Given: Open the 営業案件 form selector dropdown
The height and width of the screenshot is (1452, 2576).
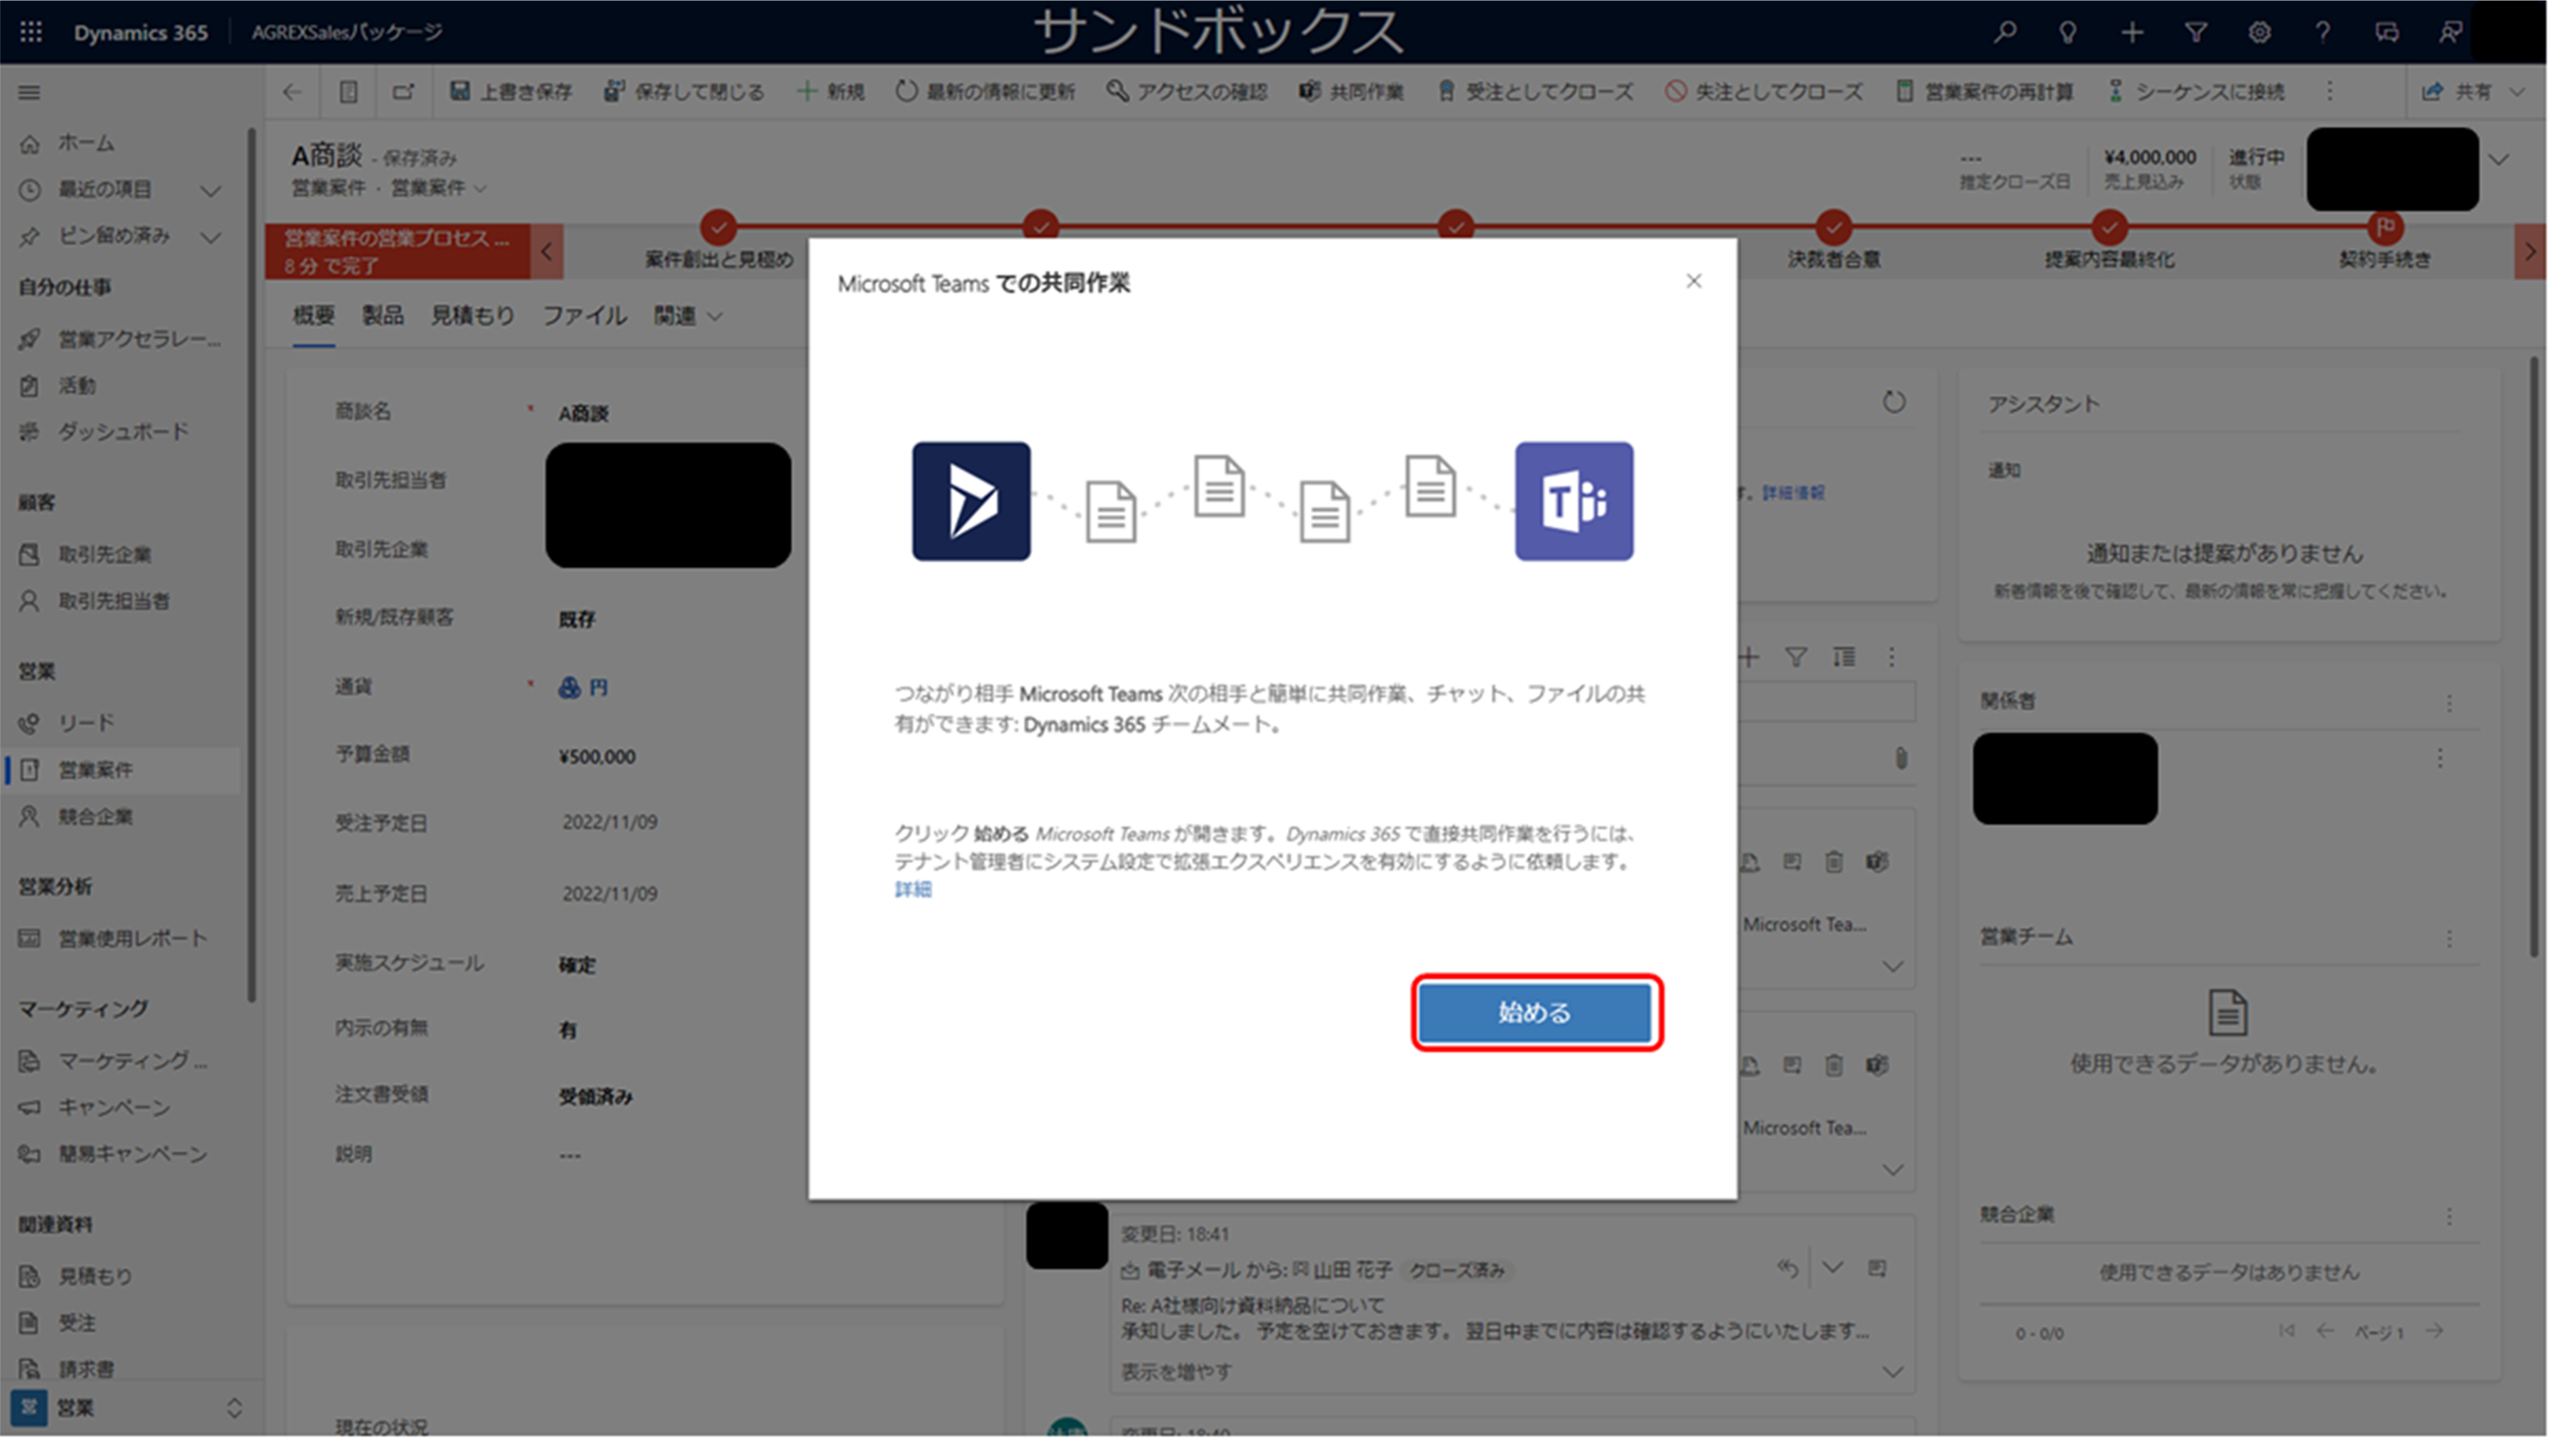Looking at the screenshot, I should (x=438, y=188).
